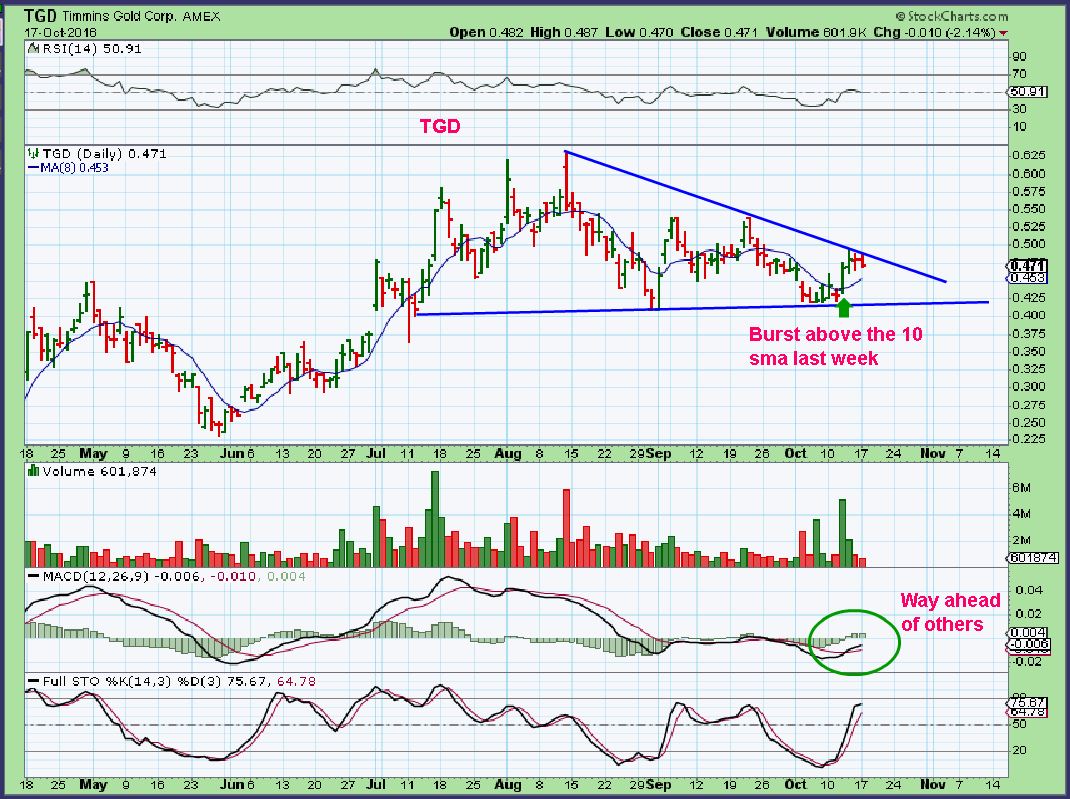Click the bold 0.471 price tag on axis
The image size is (1070, 799).
point(1027,265)
